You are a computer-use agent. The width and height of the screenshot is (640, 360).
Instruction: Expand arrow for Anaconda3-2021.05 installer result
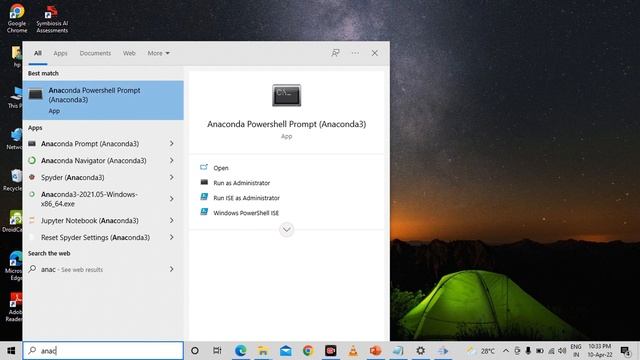click(171, 199)
